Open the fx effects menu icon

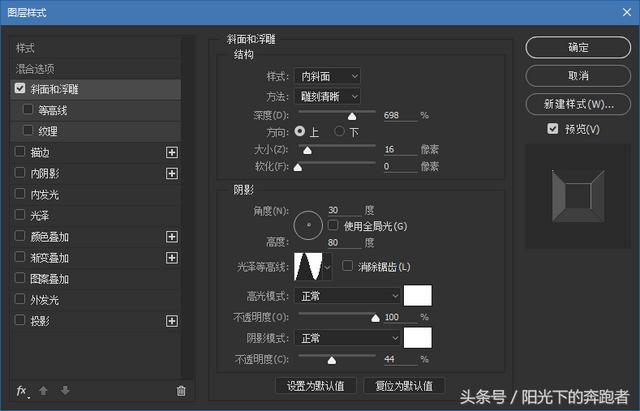(22, 391)
